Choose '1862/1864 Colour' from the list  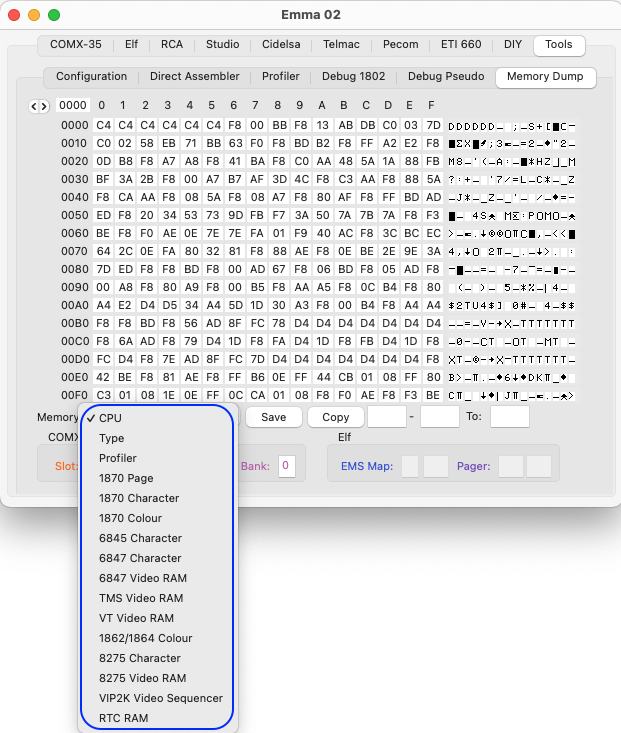(x=145, y=638)
